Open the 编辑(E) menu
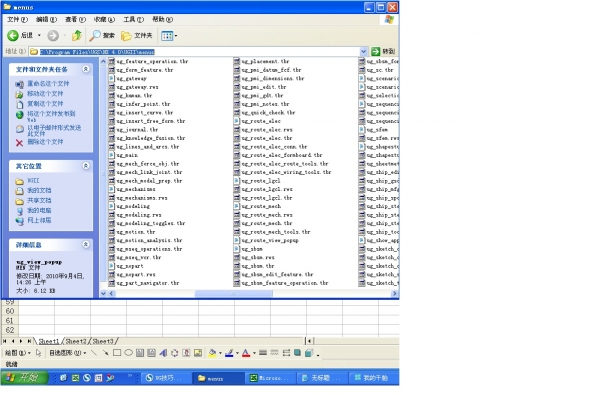The image size is (600, 395). [46, 19]
